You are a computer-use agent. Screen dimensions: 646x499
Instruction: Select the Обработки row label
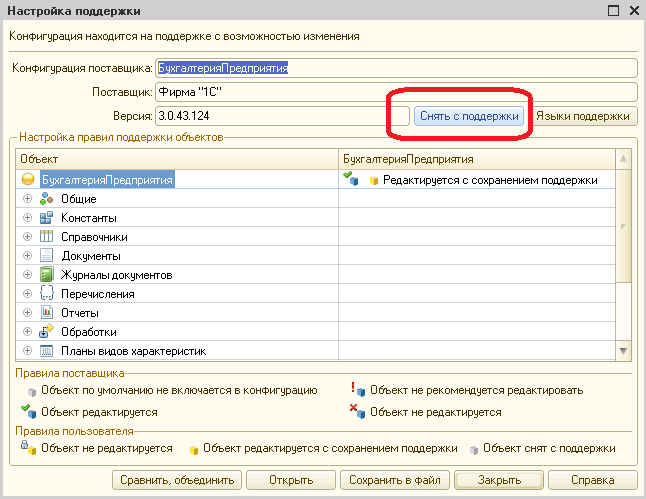point(89,332)
